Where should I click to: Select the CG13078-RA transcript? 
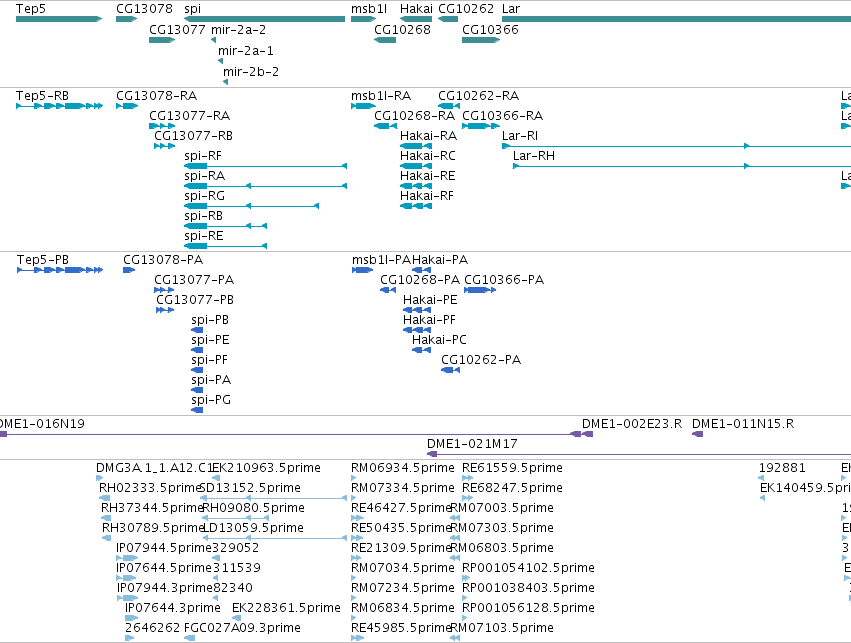(x=127, y=106)
